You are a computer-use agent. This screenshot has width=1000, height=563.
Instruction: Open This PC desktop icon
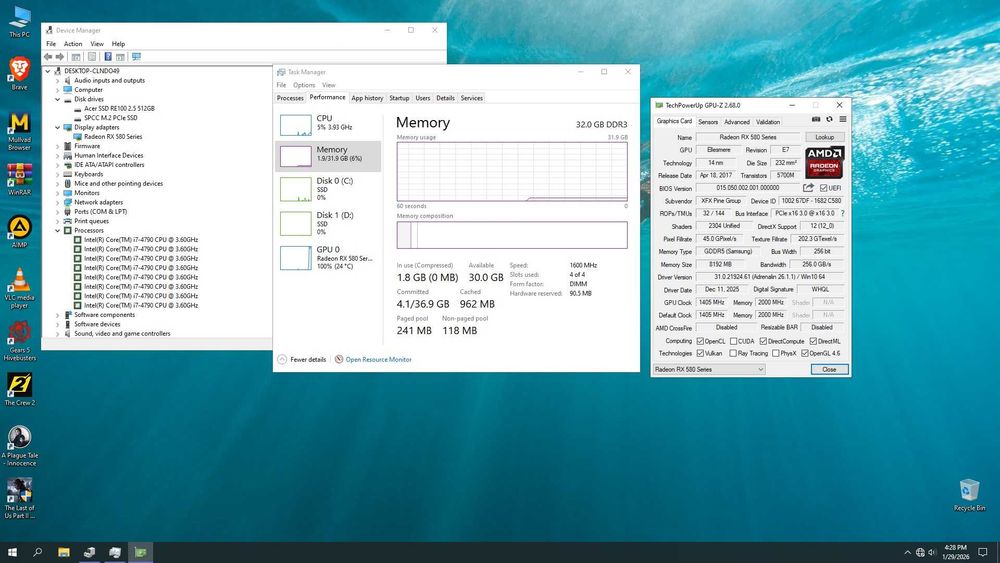[19, 22]
